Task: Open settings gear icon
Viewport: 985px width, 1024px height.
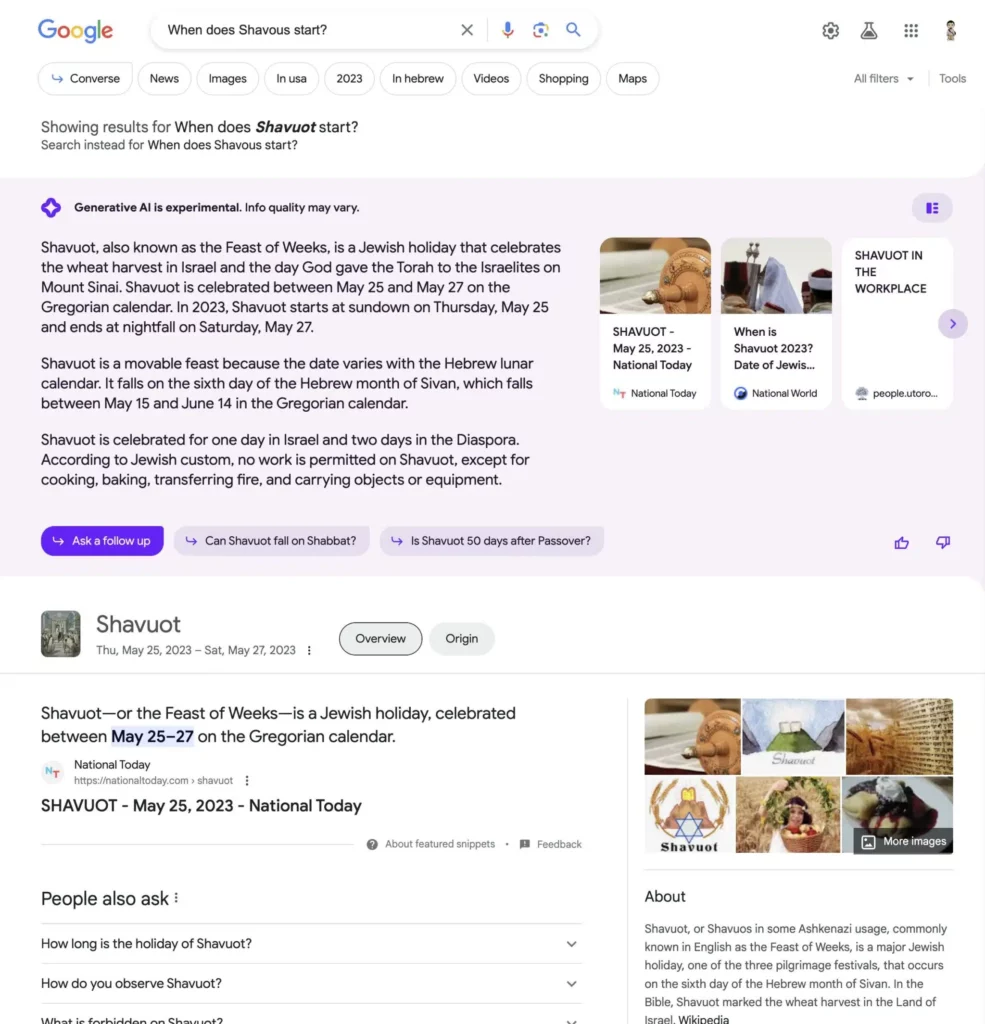Action: point(830,31)
